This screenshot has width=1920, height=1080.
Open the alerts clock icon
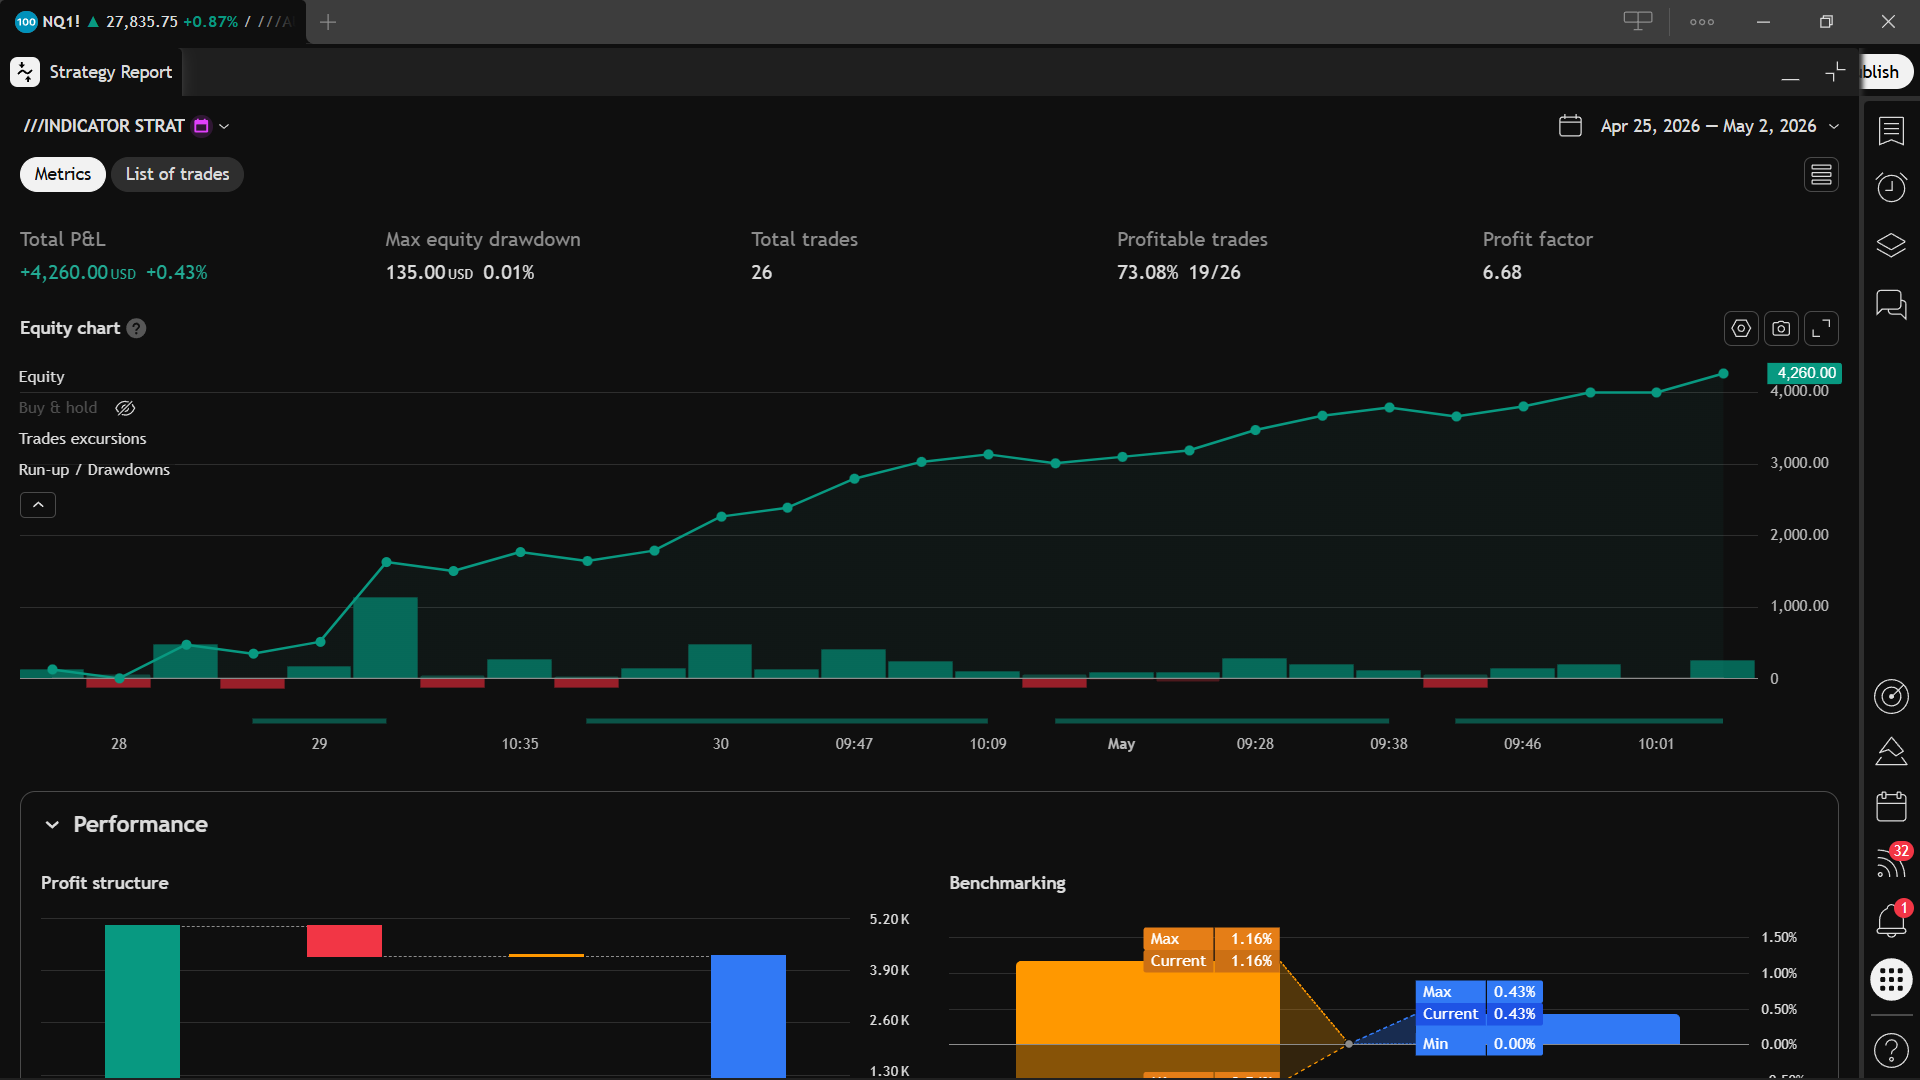[x=1891, y=187]
